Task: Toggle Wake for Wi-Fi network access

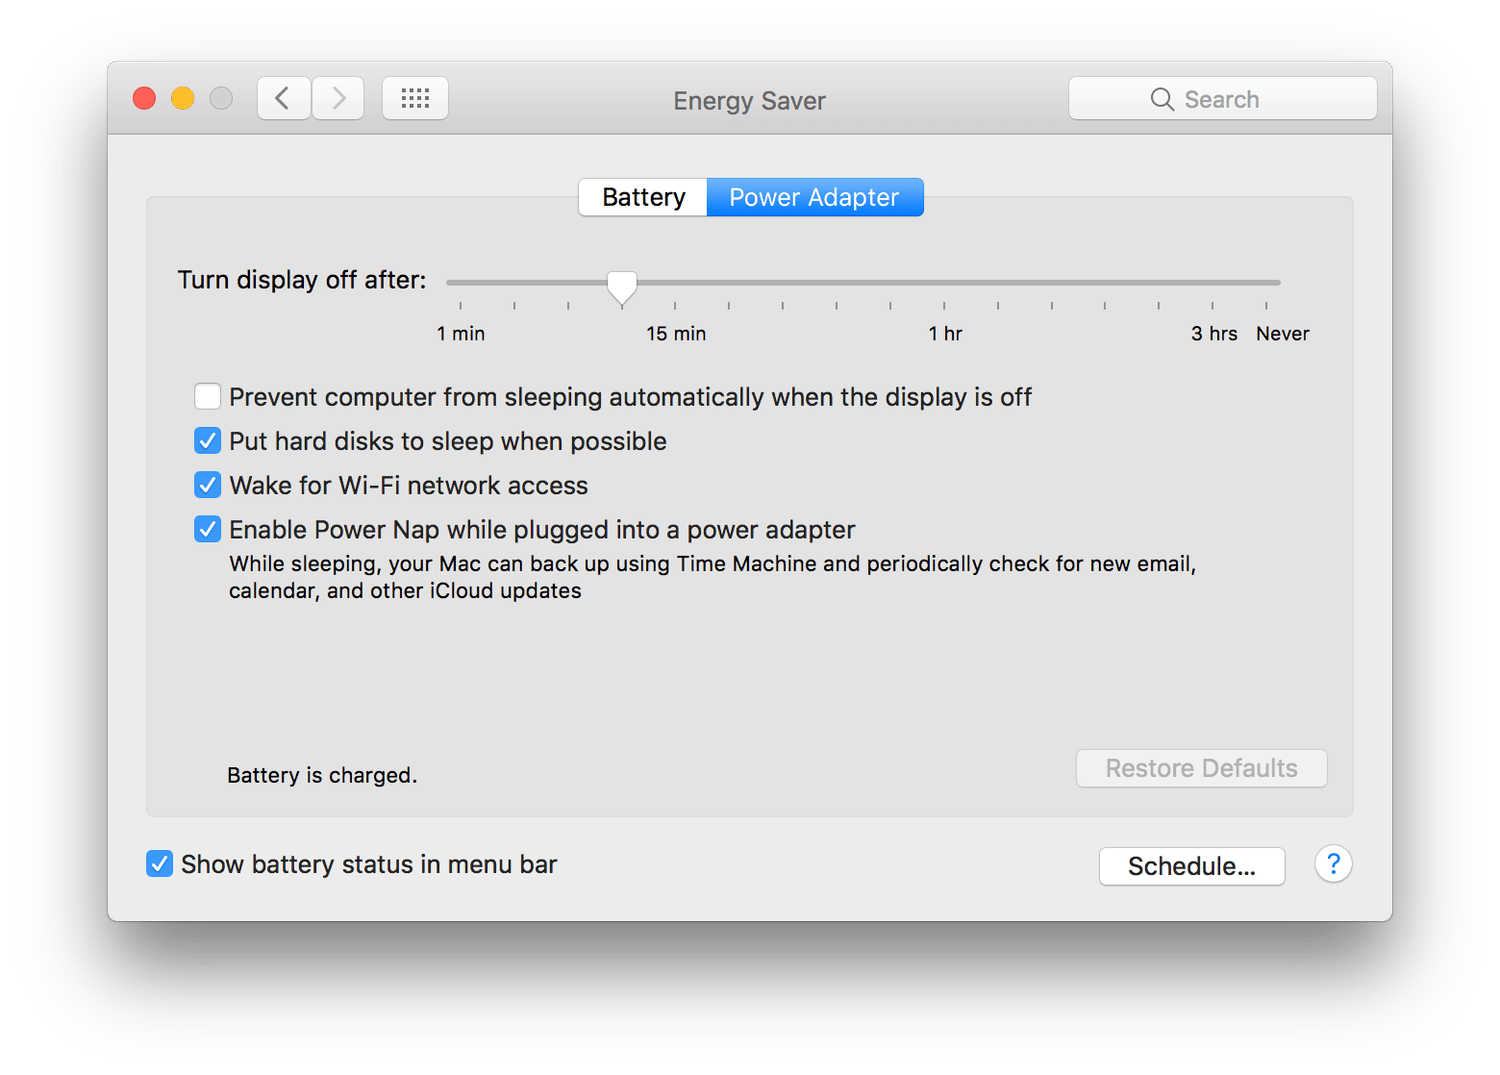Action: click(x=208, y=485)
